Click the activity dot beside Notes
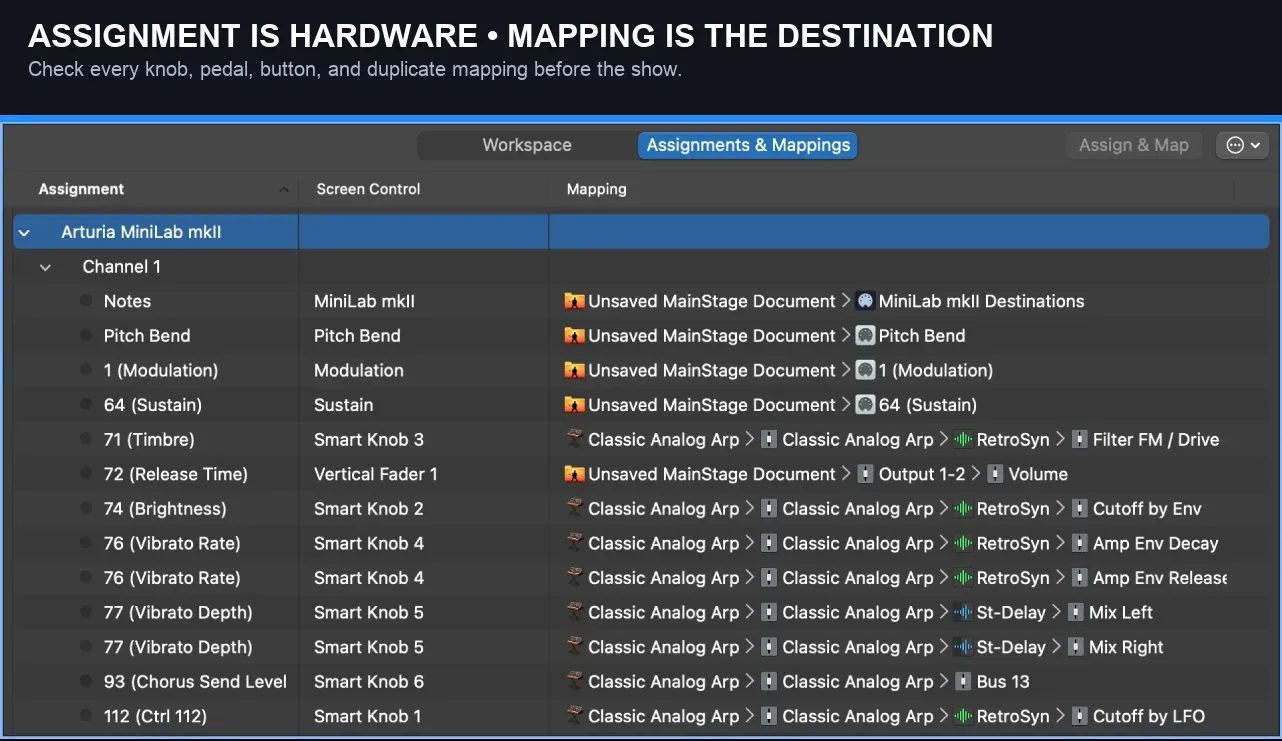This screenshot has width=1282, height=741. point(86,301)
